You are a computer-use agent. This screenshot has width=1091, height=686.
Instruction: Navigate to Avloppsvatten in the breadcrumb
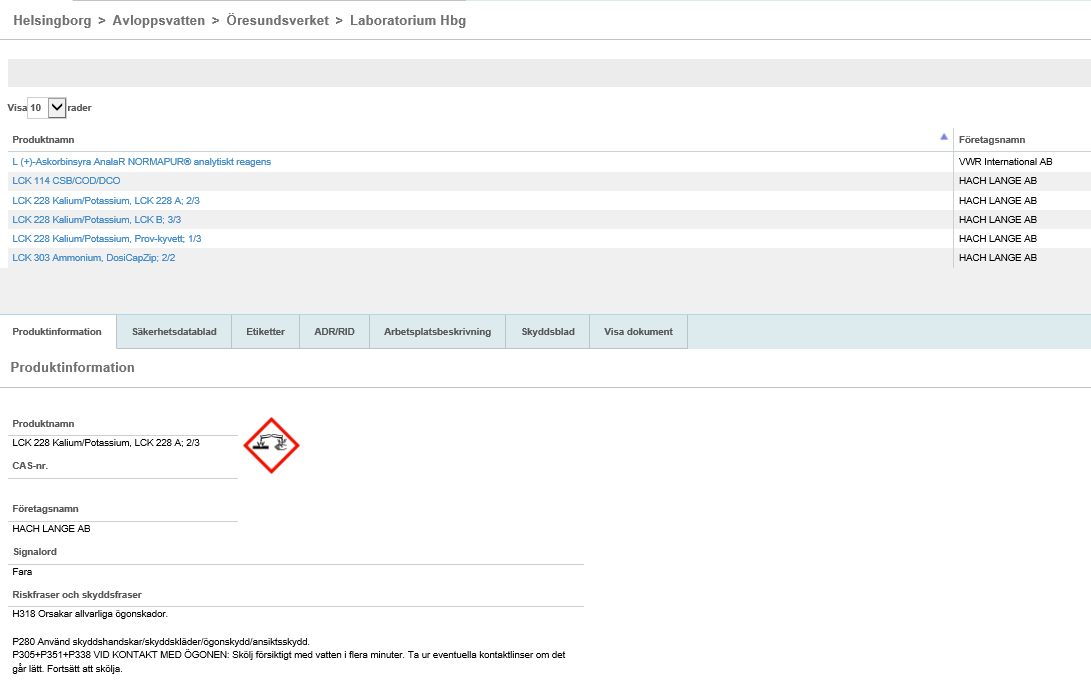tap(159, 21)
